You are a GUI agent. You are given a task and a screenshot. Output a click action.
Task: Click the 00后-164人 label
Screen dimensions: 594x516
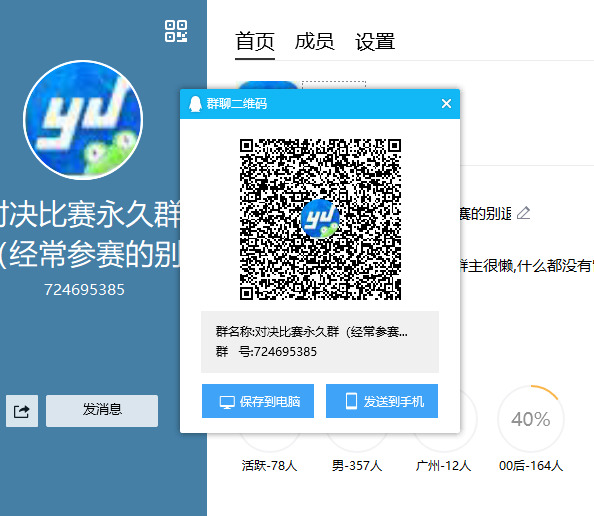click(x=531, y=466)
